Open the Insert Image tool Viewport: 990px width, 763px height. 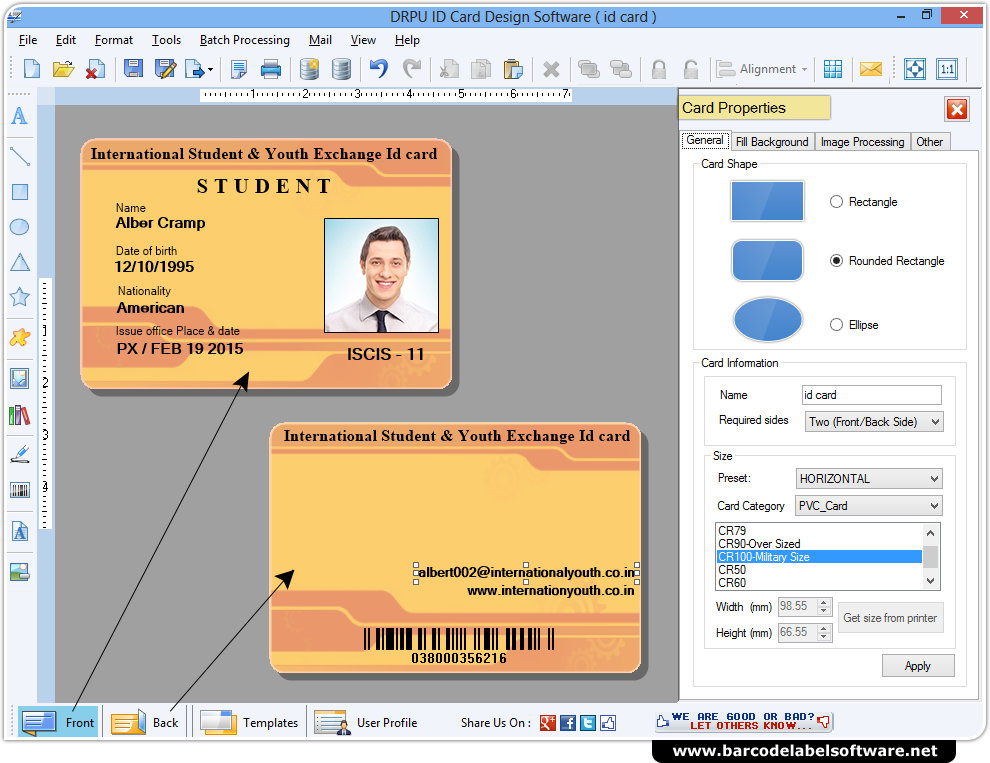coord(18,378)
